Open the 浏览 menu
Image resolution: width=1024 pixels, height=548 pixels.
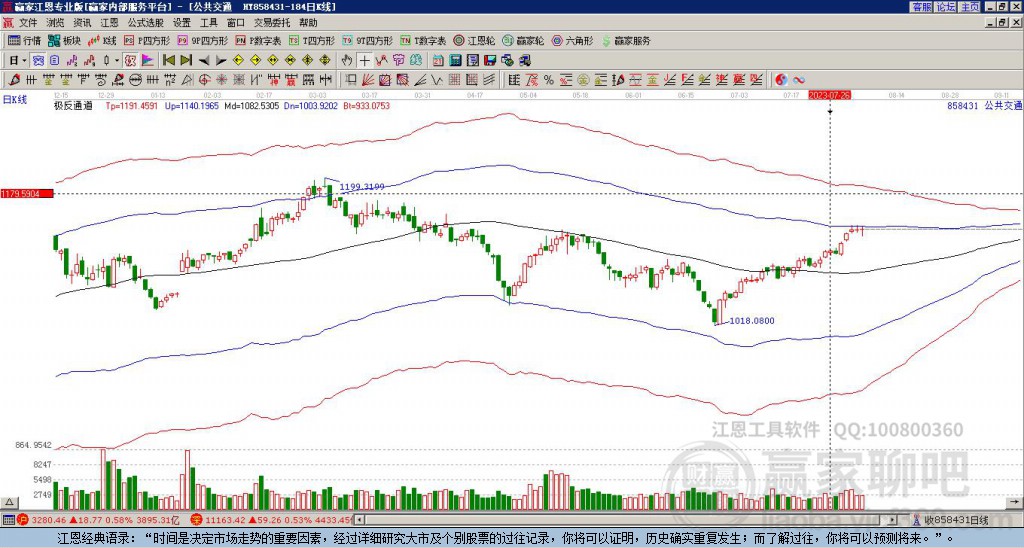click(x=56, y=23)
